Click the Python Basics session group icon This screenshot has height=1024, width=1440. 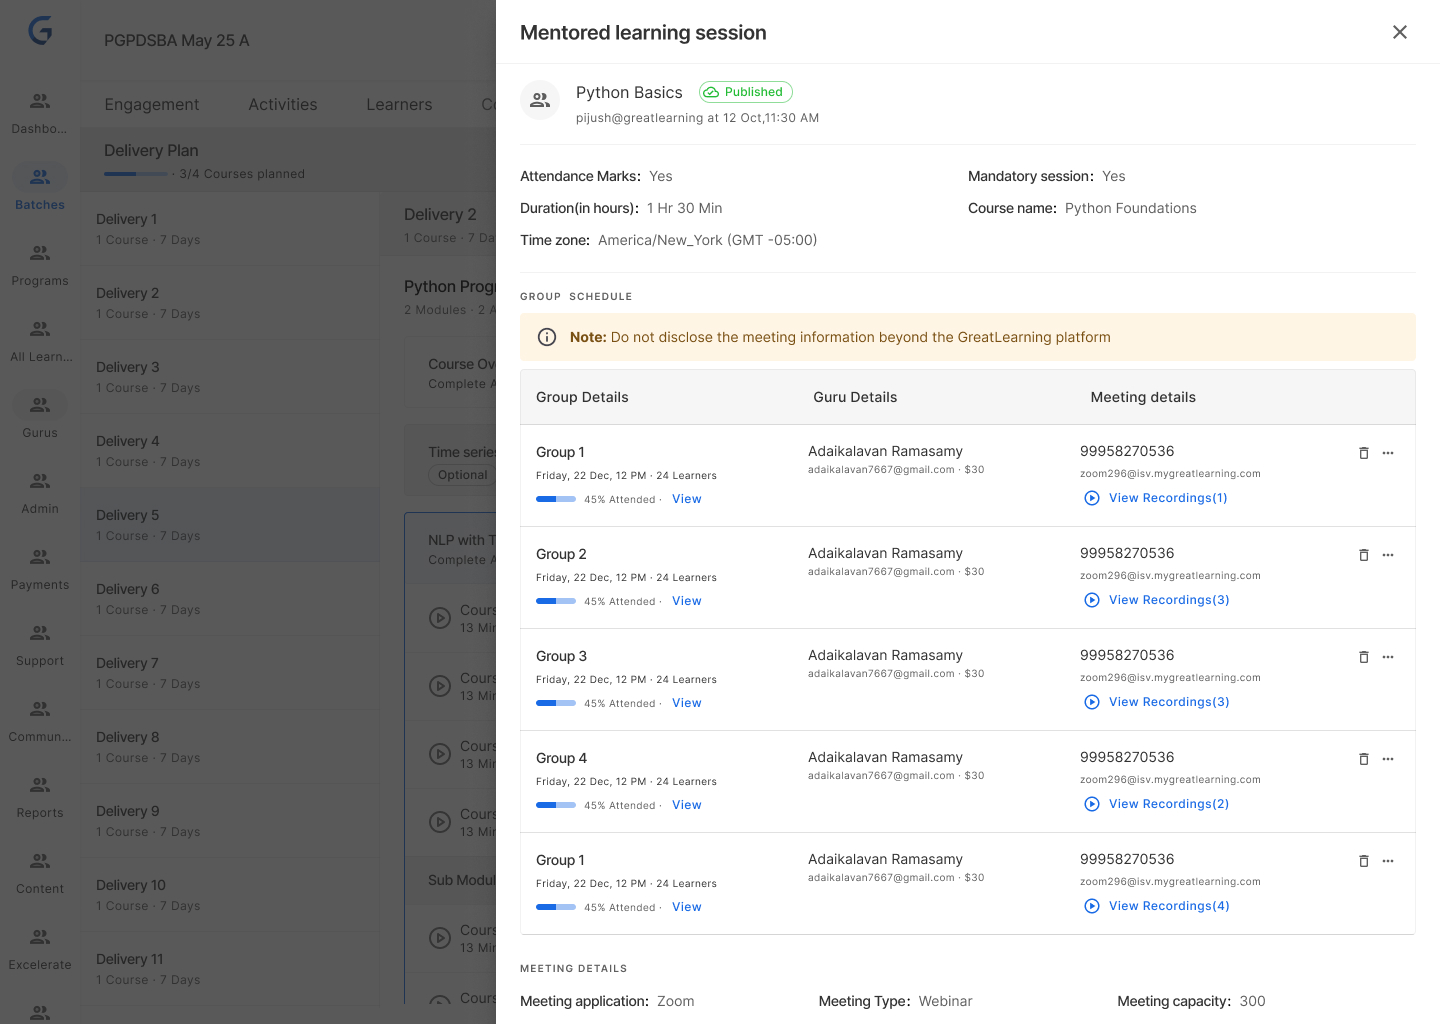pos(540,100)
